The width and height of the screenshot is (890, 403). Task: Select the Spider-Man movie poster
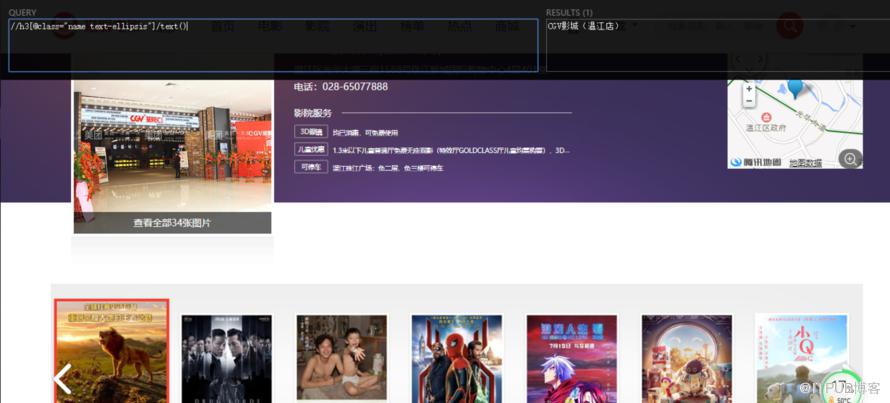coord(457,359)
